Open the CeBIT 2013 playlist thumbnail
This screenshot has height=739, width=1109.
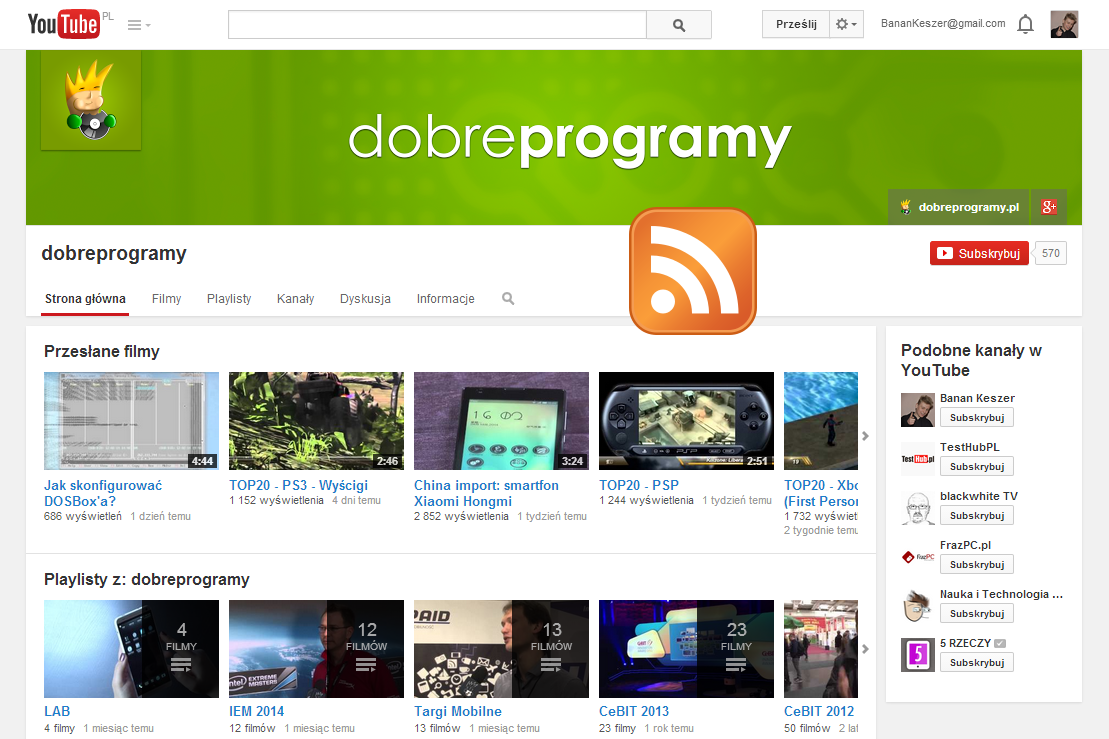(686, 648)
